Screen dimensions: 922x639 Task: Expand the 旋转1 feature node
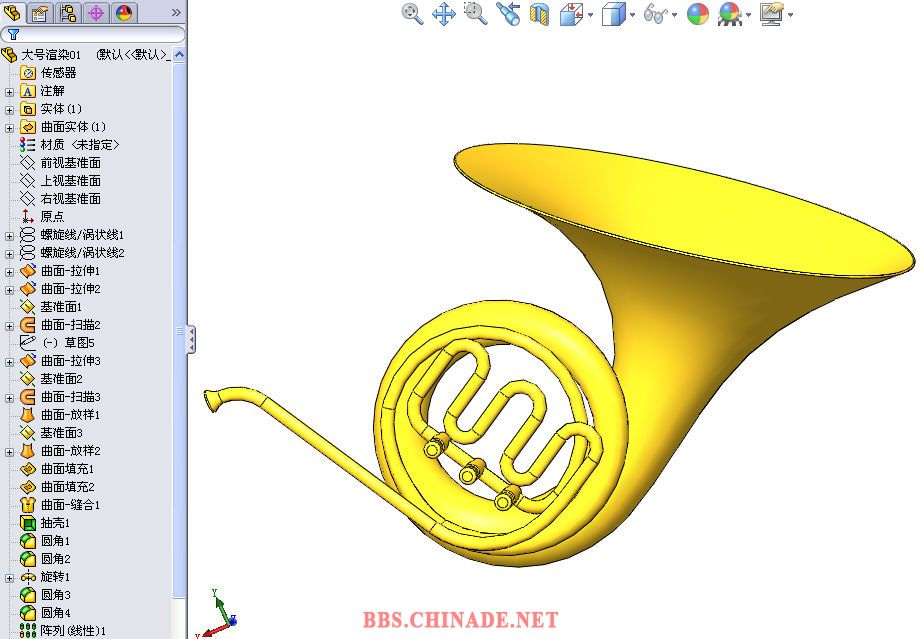10,577
